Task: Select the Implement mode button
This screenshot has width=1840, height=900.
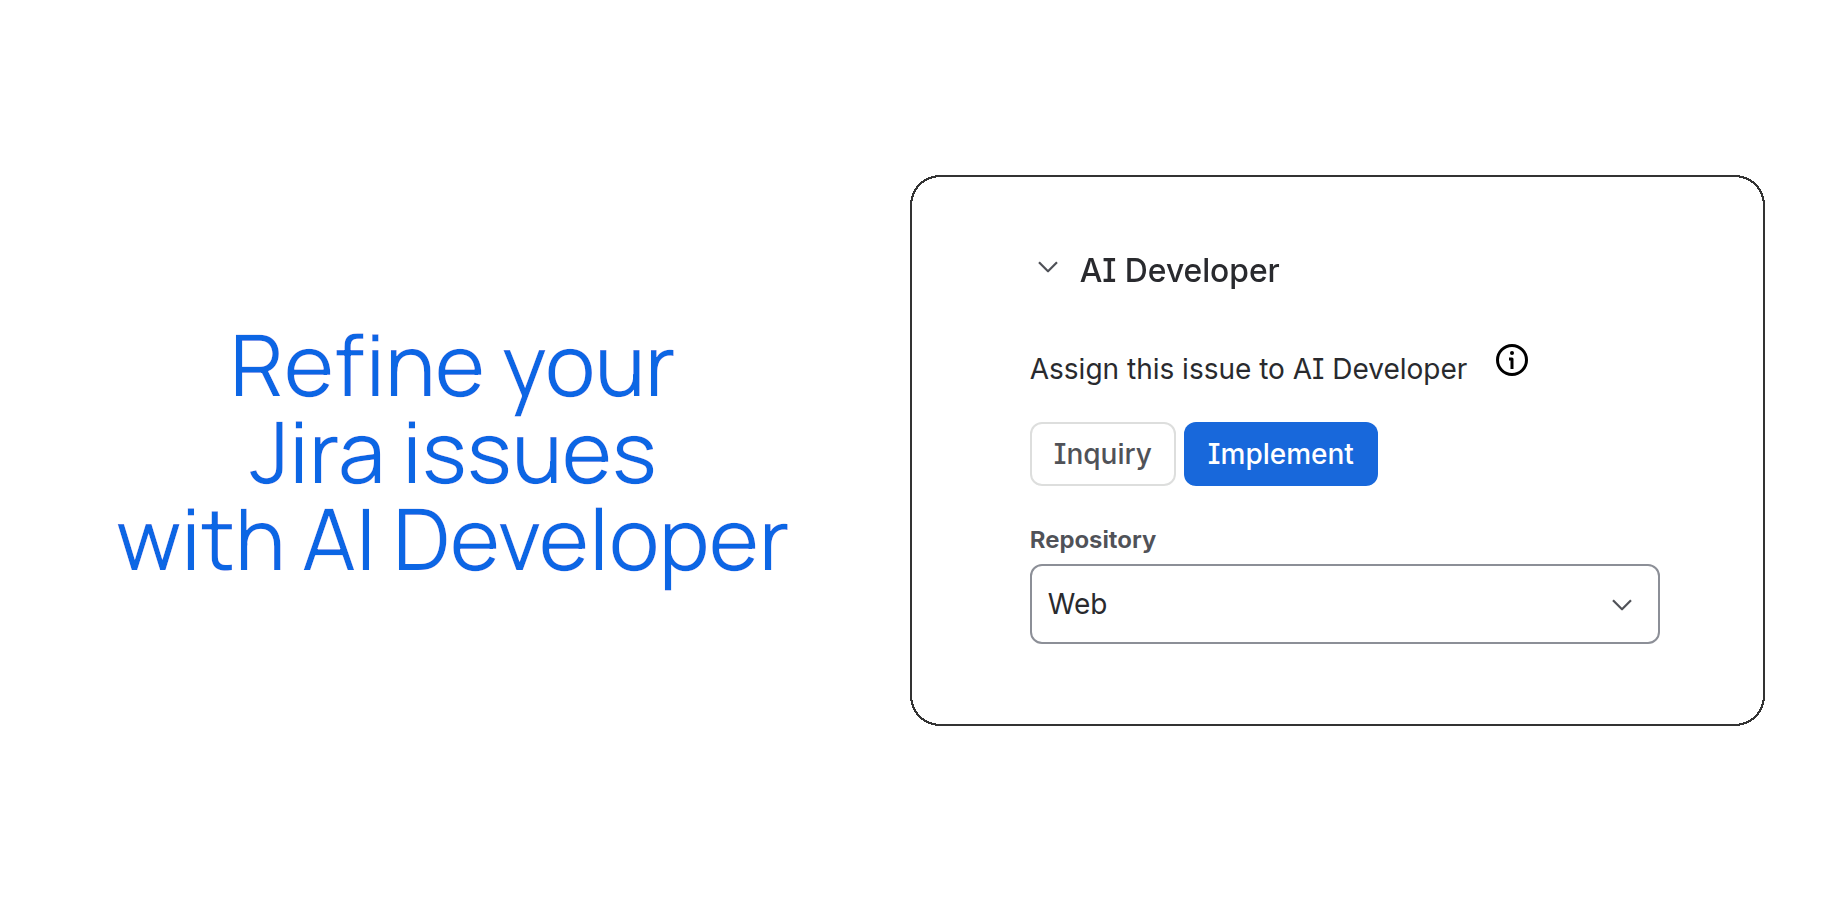Action: [x=1280, y=454]
